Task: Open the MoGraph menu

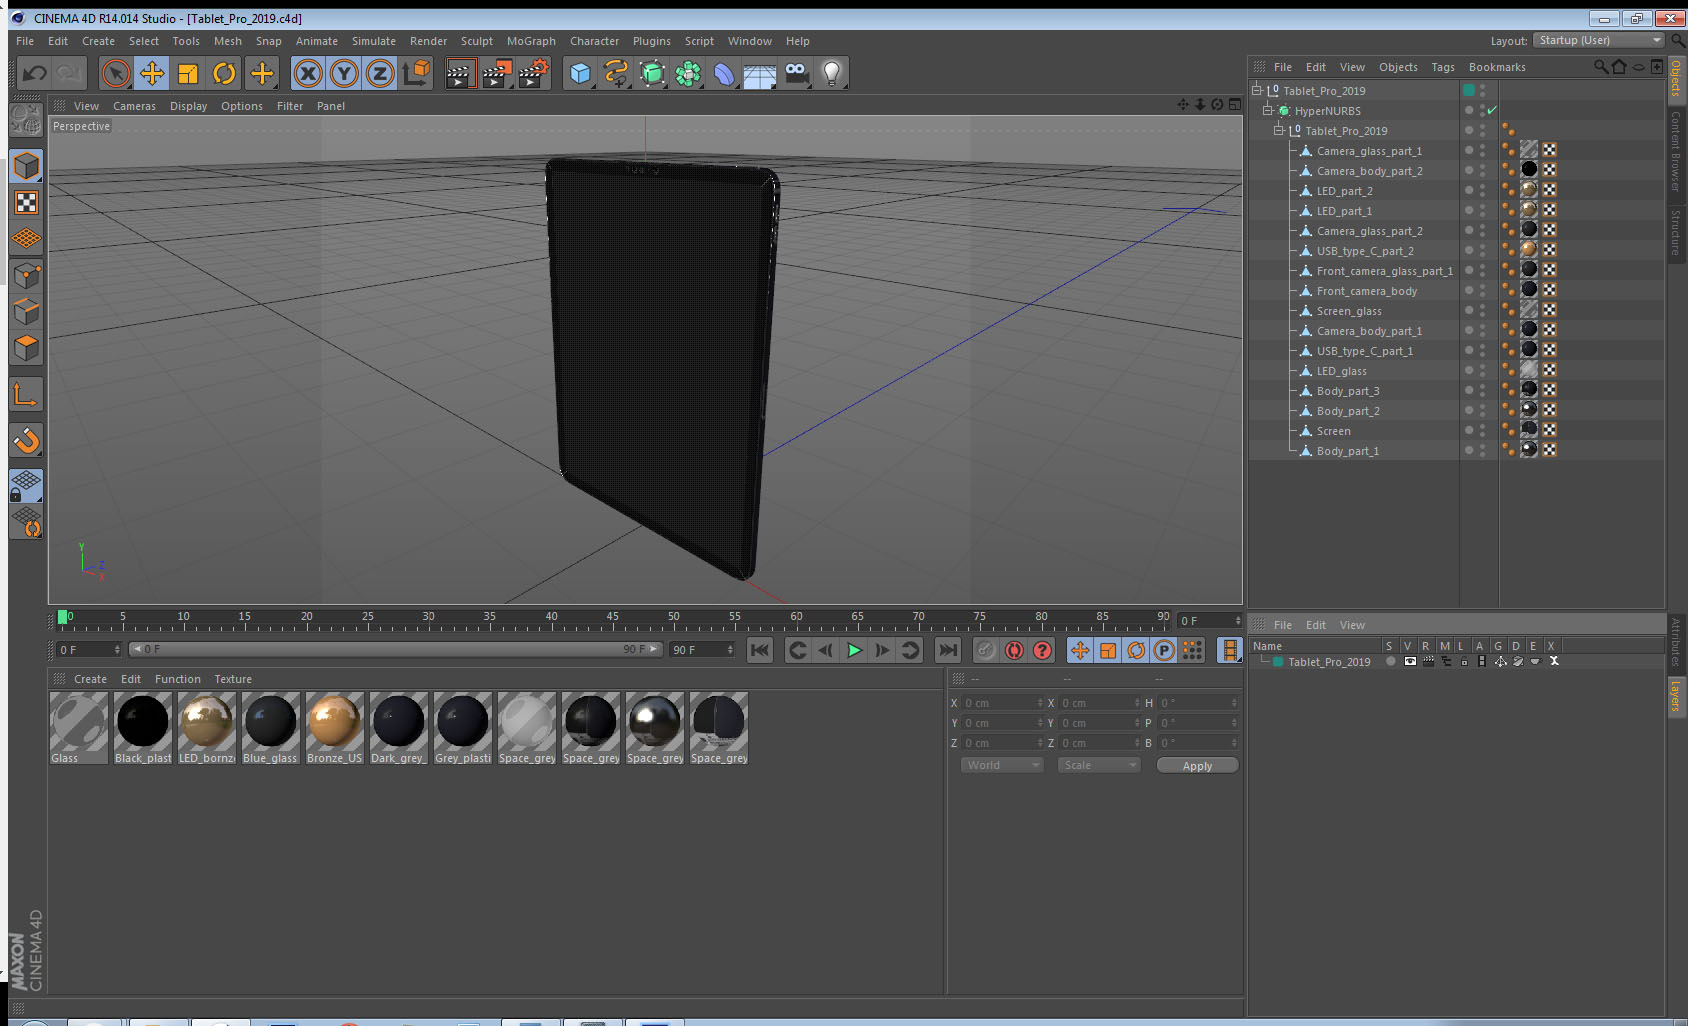Action: tap(531, 41)
